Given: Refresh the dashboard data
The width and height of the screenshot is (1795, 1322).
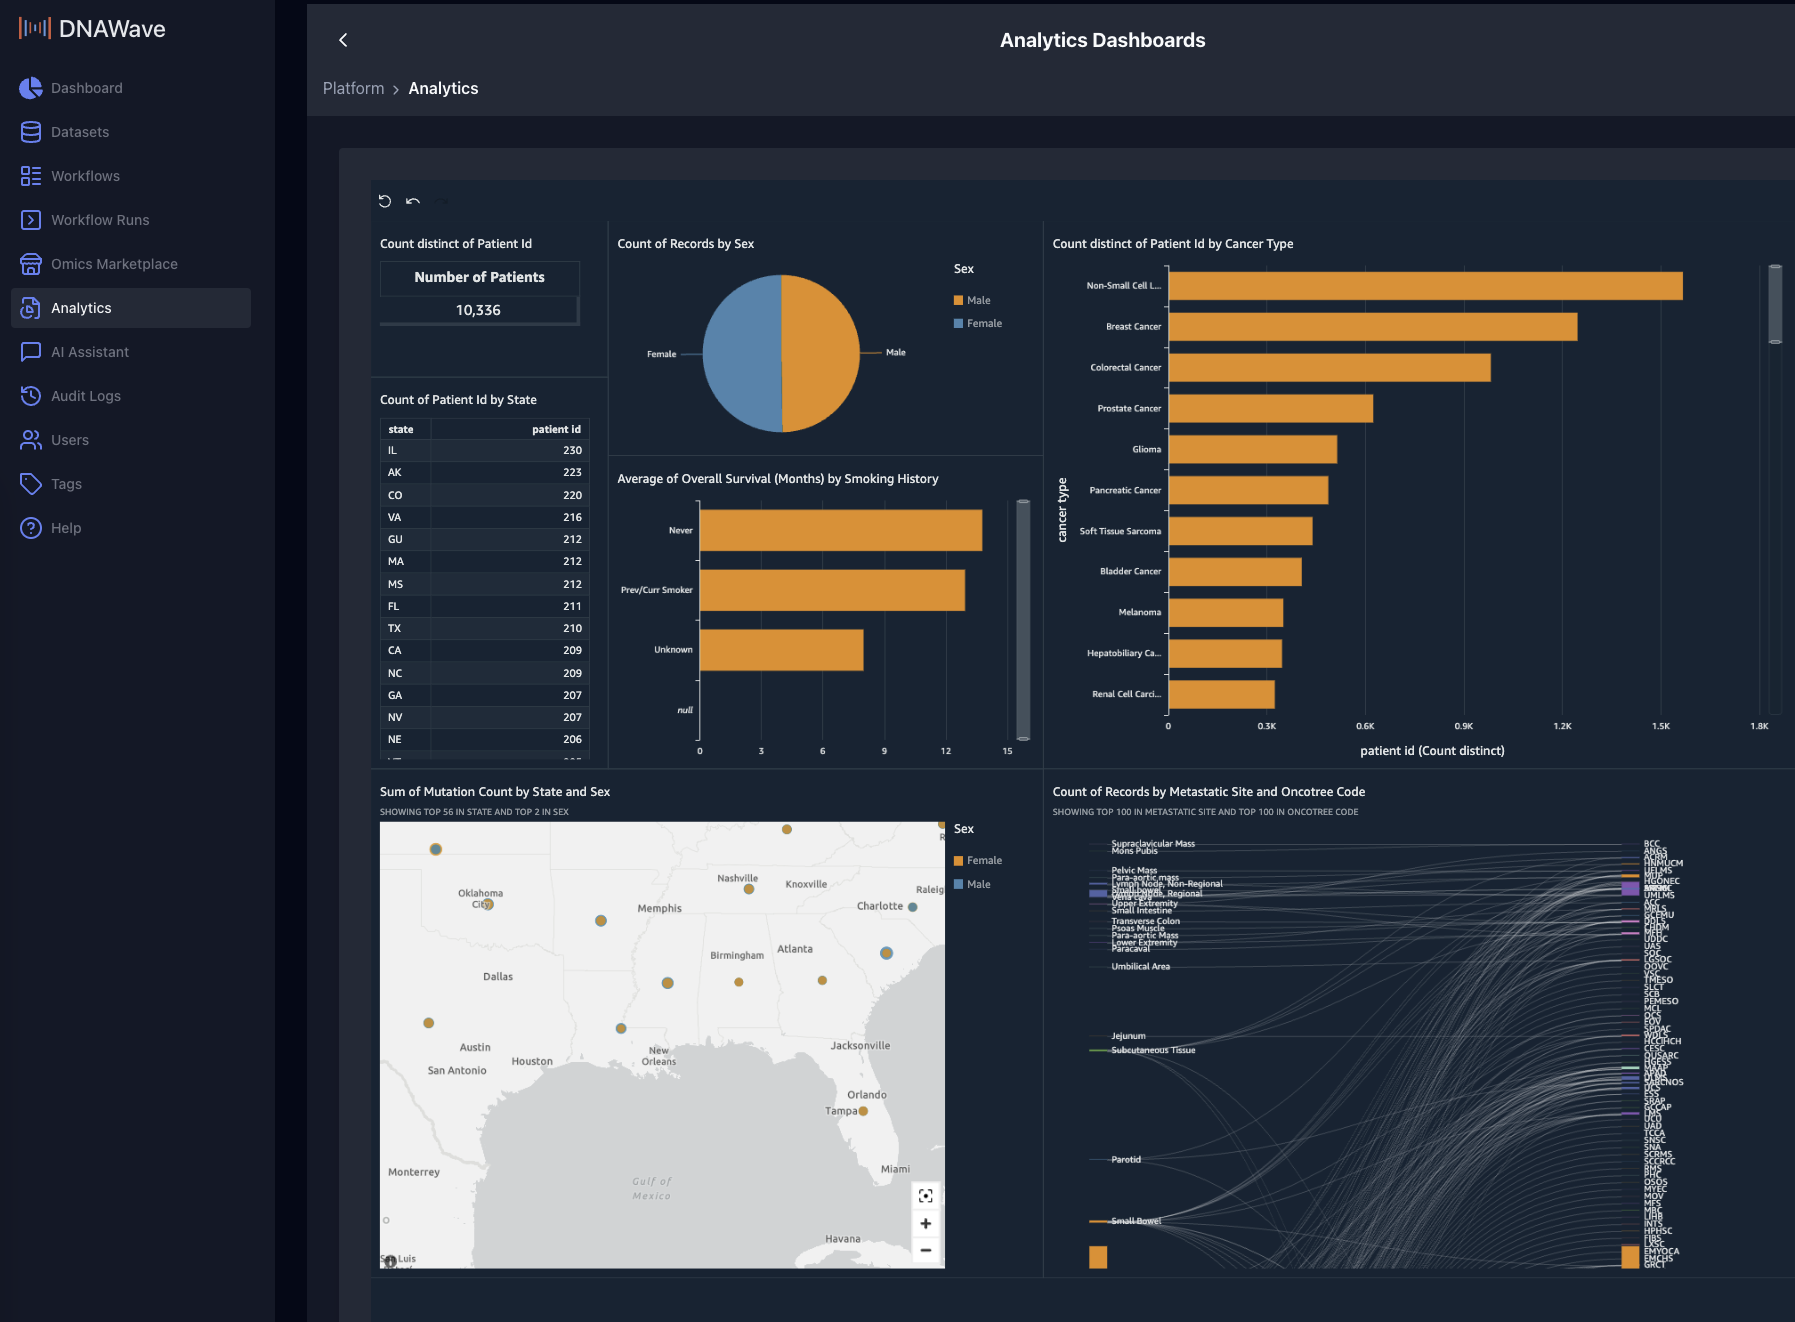Looking at the screenshot, I should [386, 201].
